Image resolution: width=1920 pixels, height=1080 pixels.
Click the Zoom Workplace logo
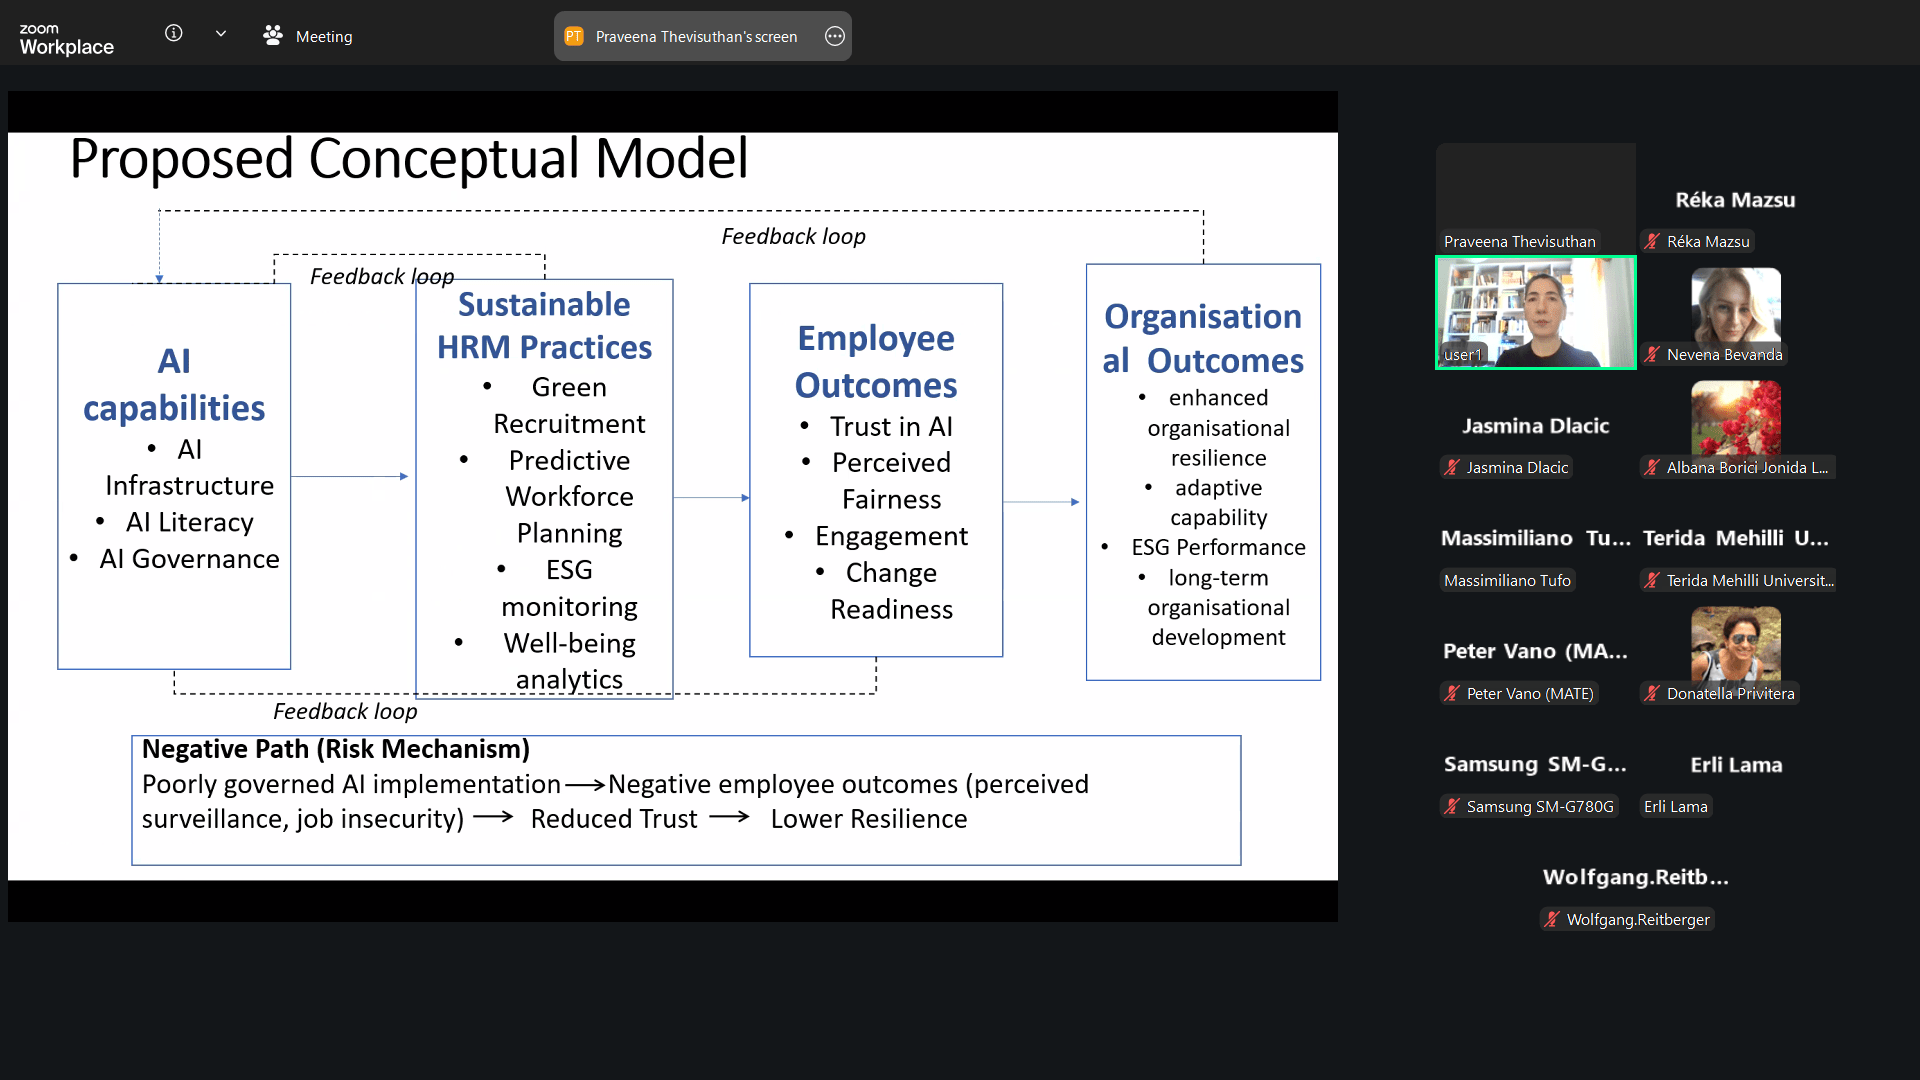click(x=66, y=38)
